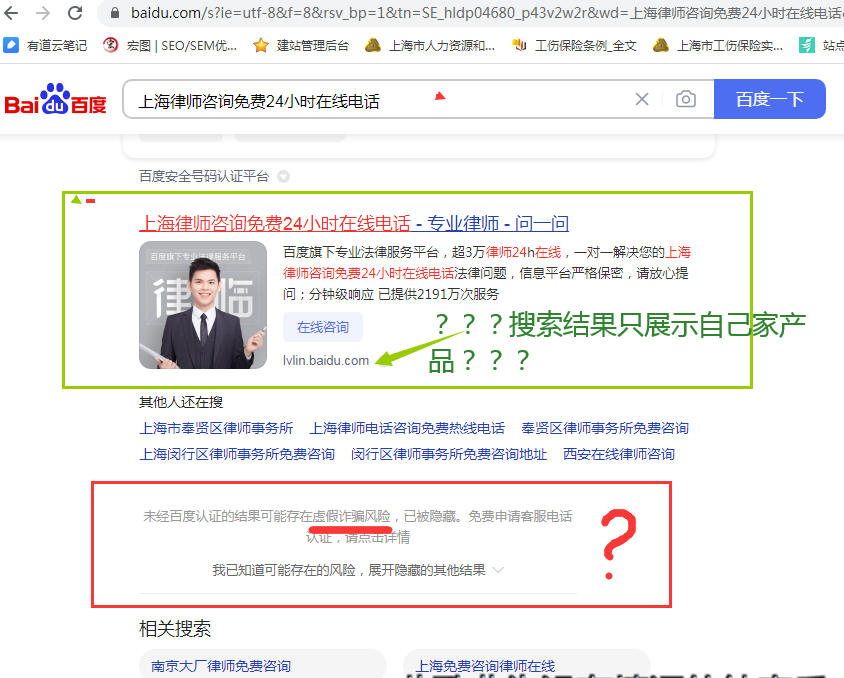Open result title 上海律师咨询免费24小时在线电话 - 专业律师 - 问一问

pos(354,223)
